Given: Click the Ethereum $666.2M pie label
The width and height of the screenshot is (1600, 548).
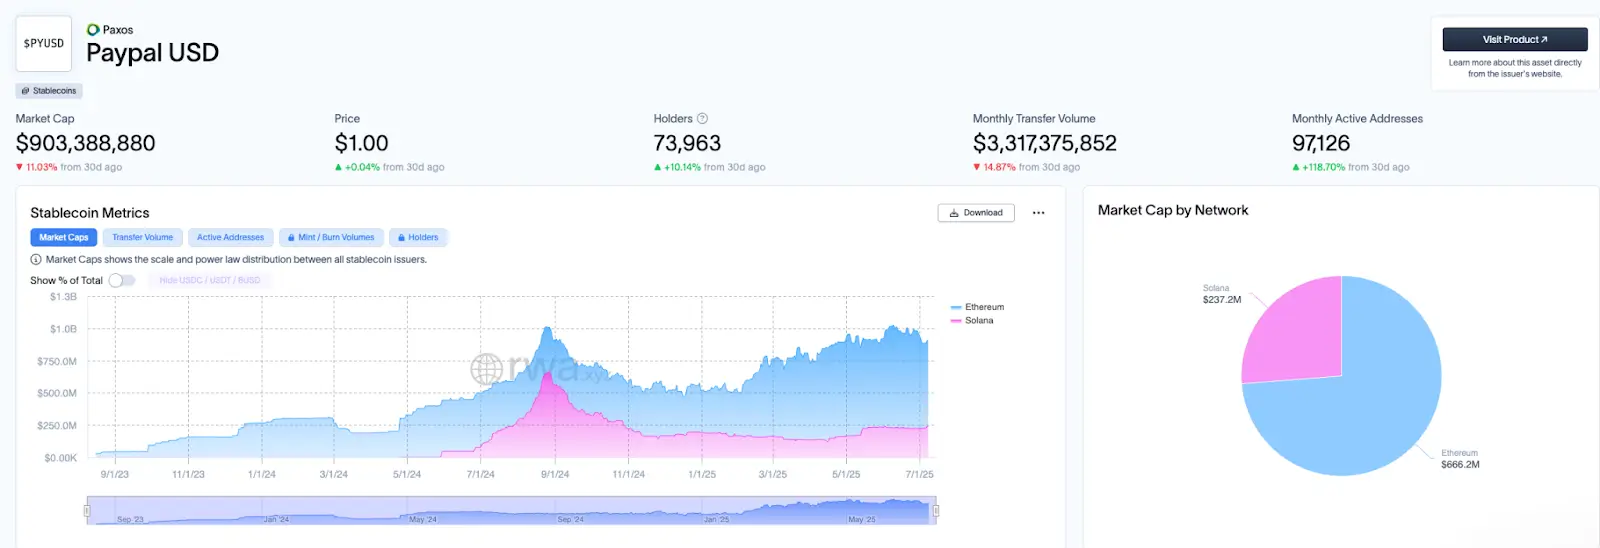Looking at the screenshot, I should (x=1460, y=459).
